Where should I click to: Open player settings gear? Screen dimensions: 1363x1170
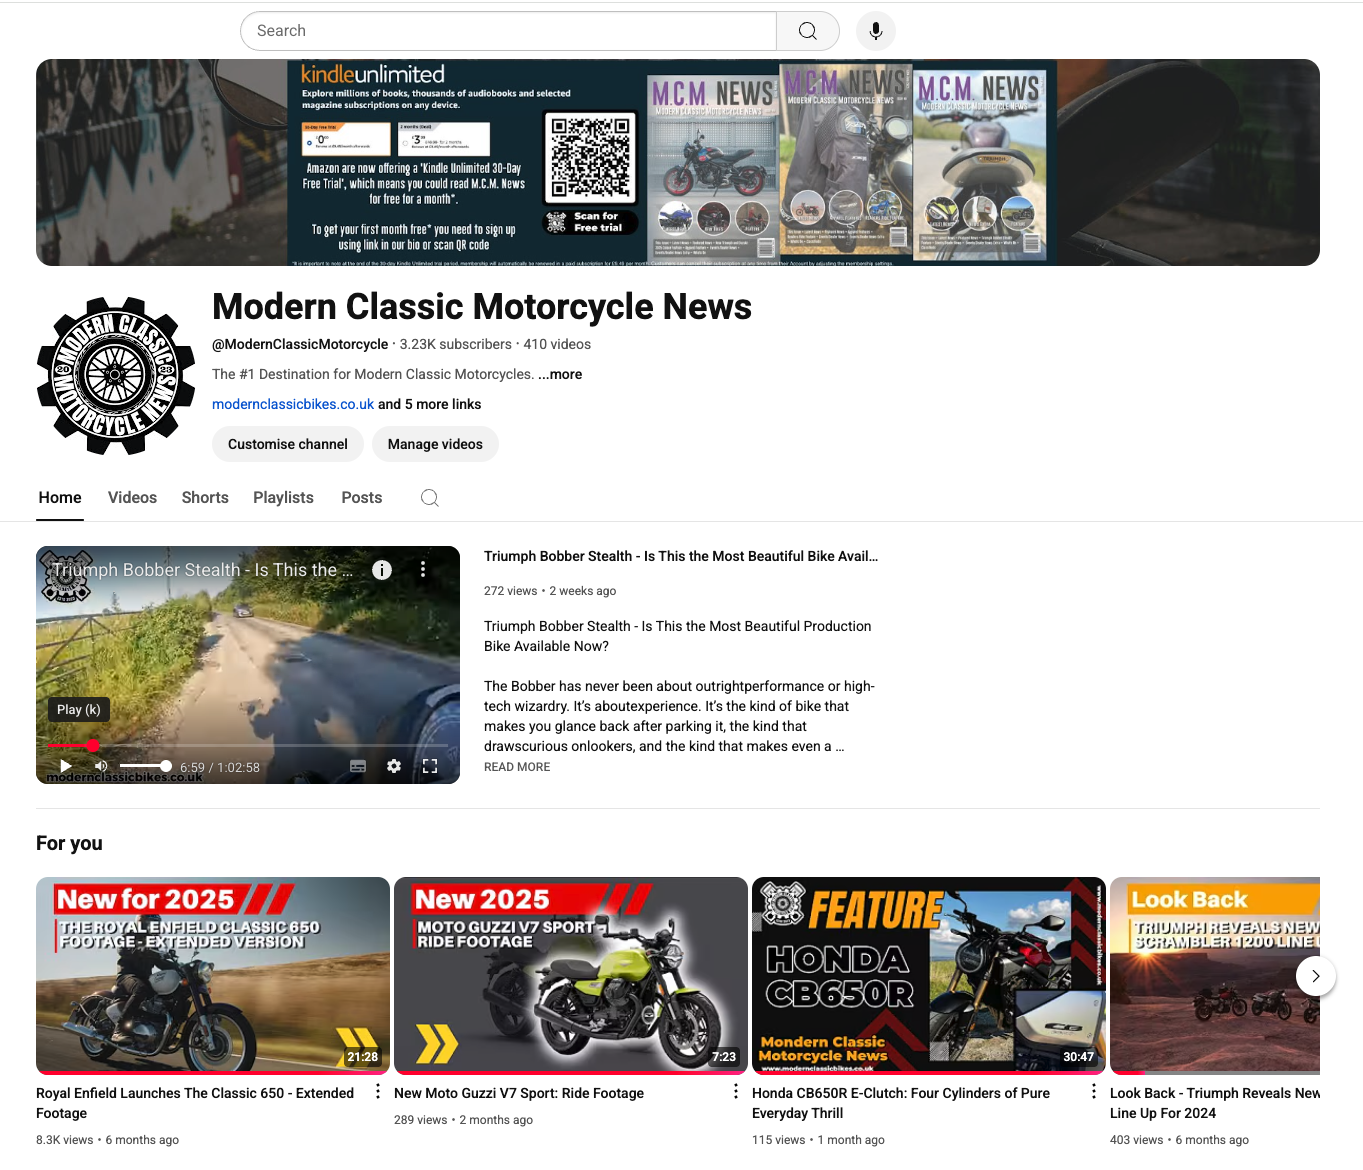pos(394,766)
